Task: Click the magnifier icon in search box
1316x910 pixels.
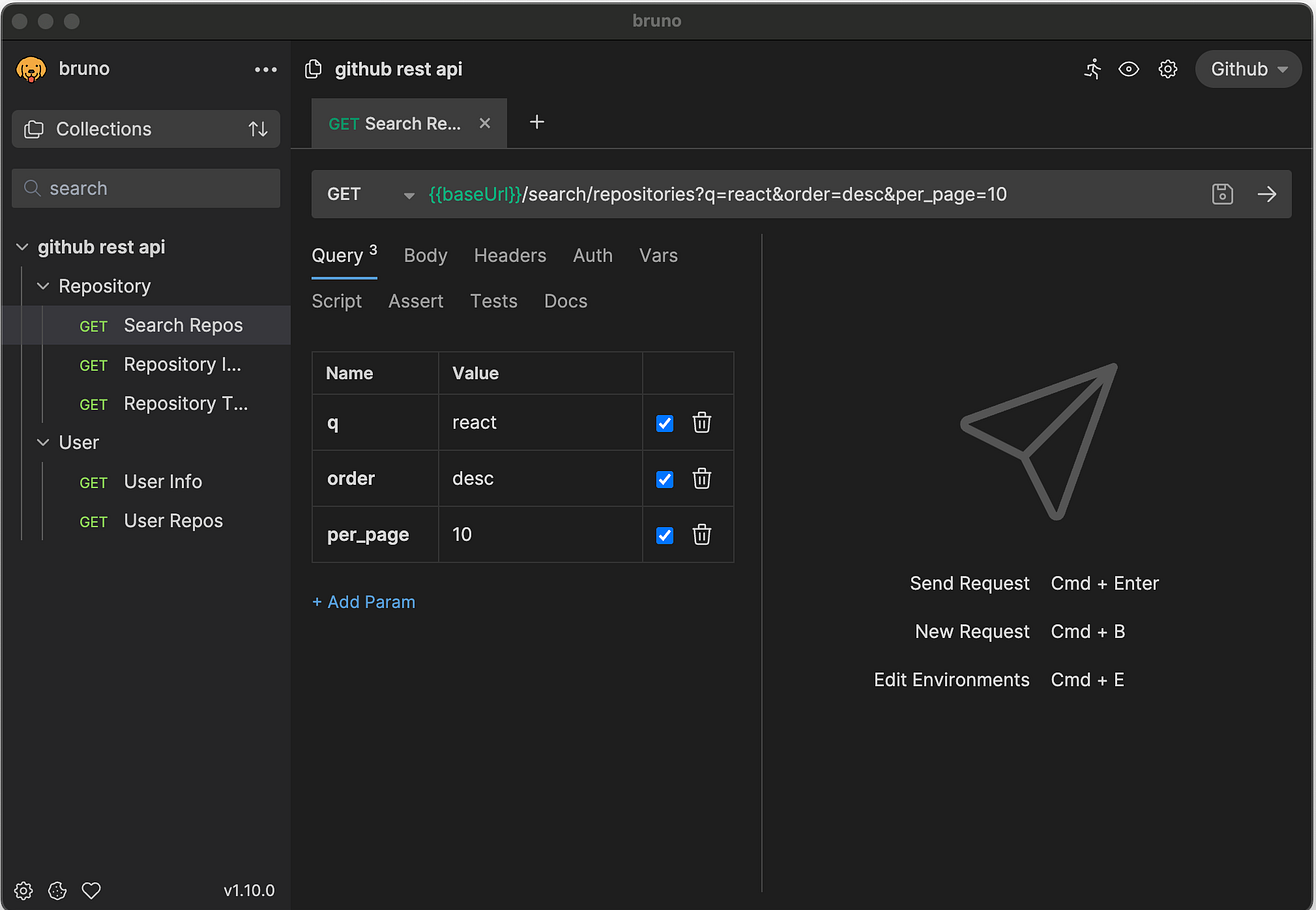Action: 32,188
